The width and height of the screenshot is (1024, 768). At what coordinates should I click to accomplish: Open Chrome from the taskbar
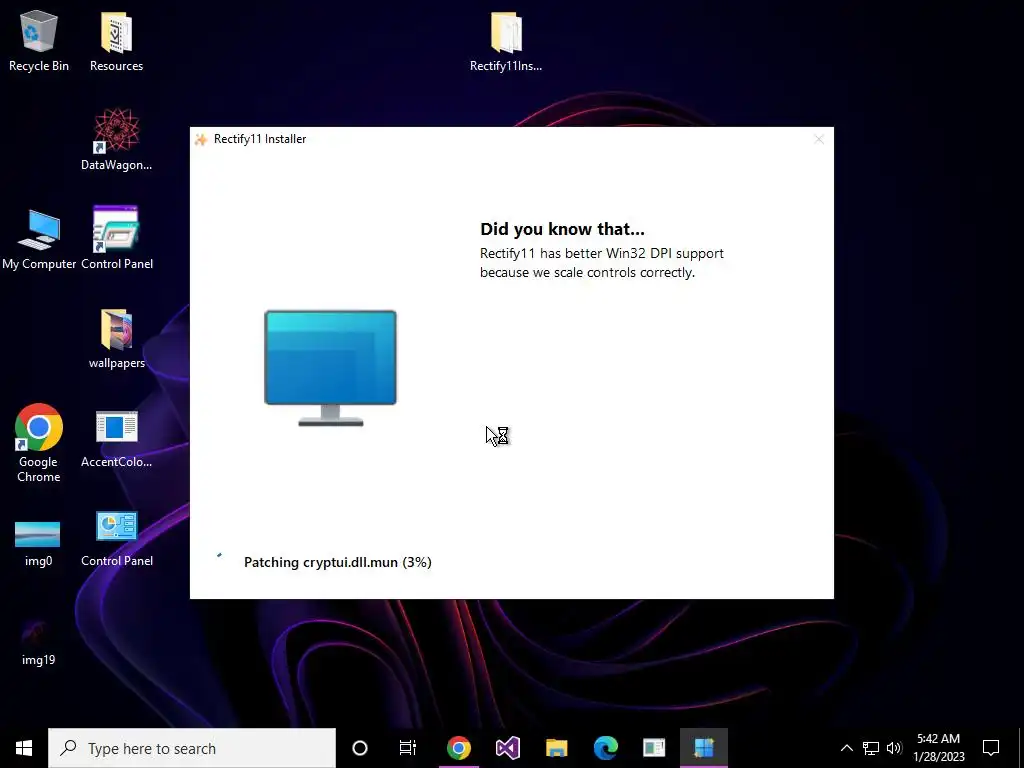458,748
